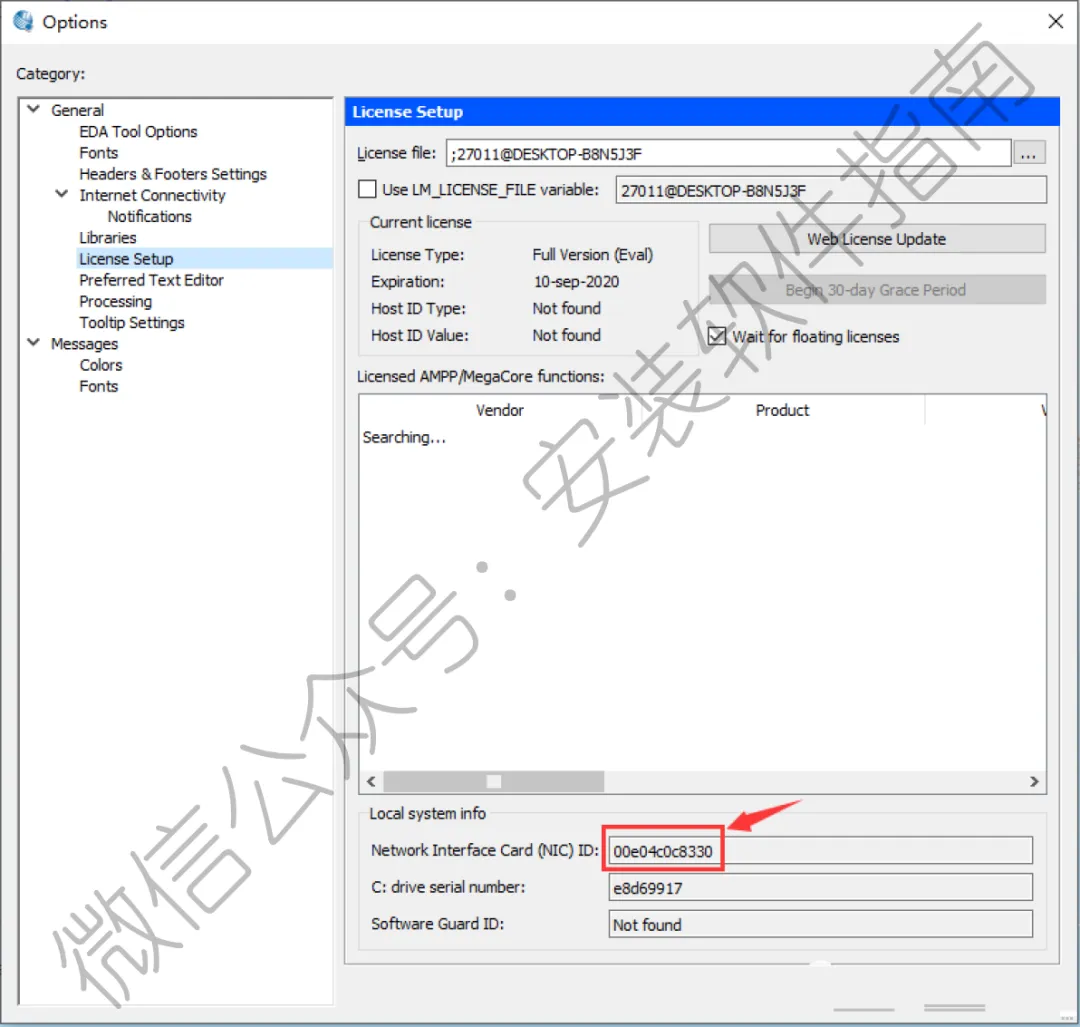Image resolution: width=1080 pixels, height=1027 pixels.
Task: Open Colors under Messages
Action: tap(101, 365)
